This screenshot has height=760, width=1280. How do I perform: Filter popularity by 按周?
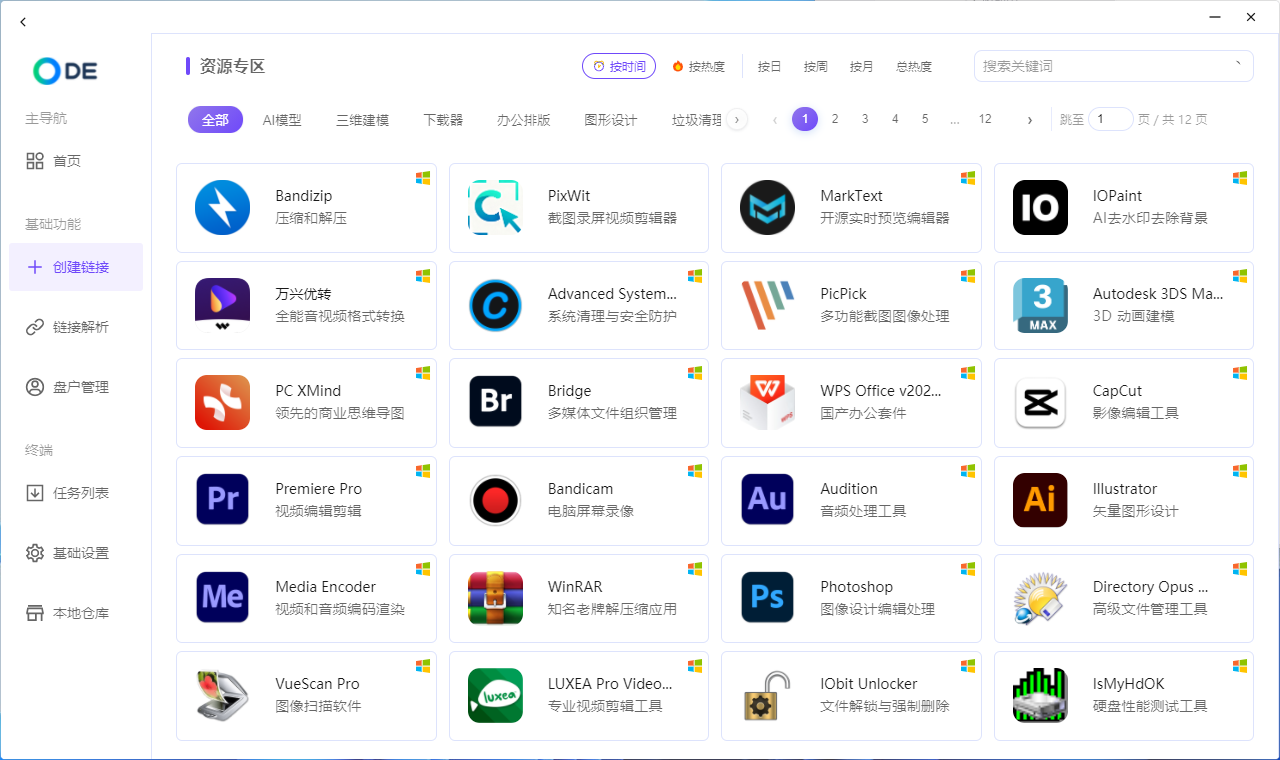pyautogui.click(x=815, y=66)
